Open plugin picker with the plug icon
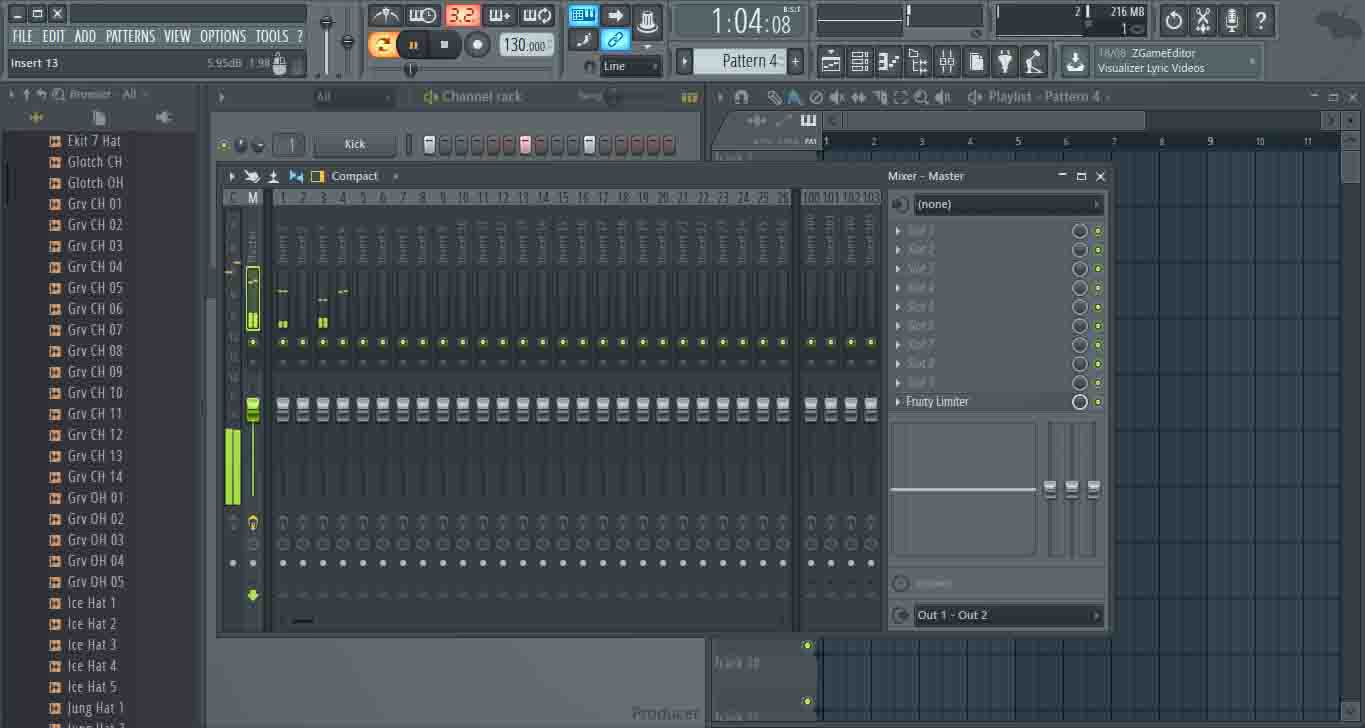Image resolution: width=1365 pixels, height=728 pixels. pyautogui.click(x=1005, y=62)
